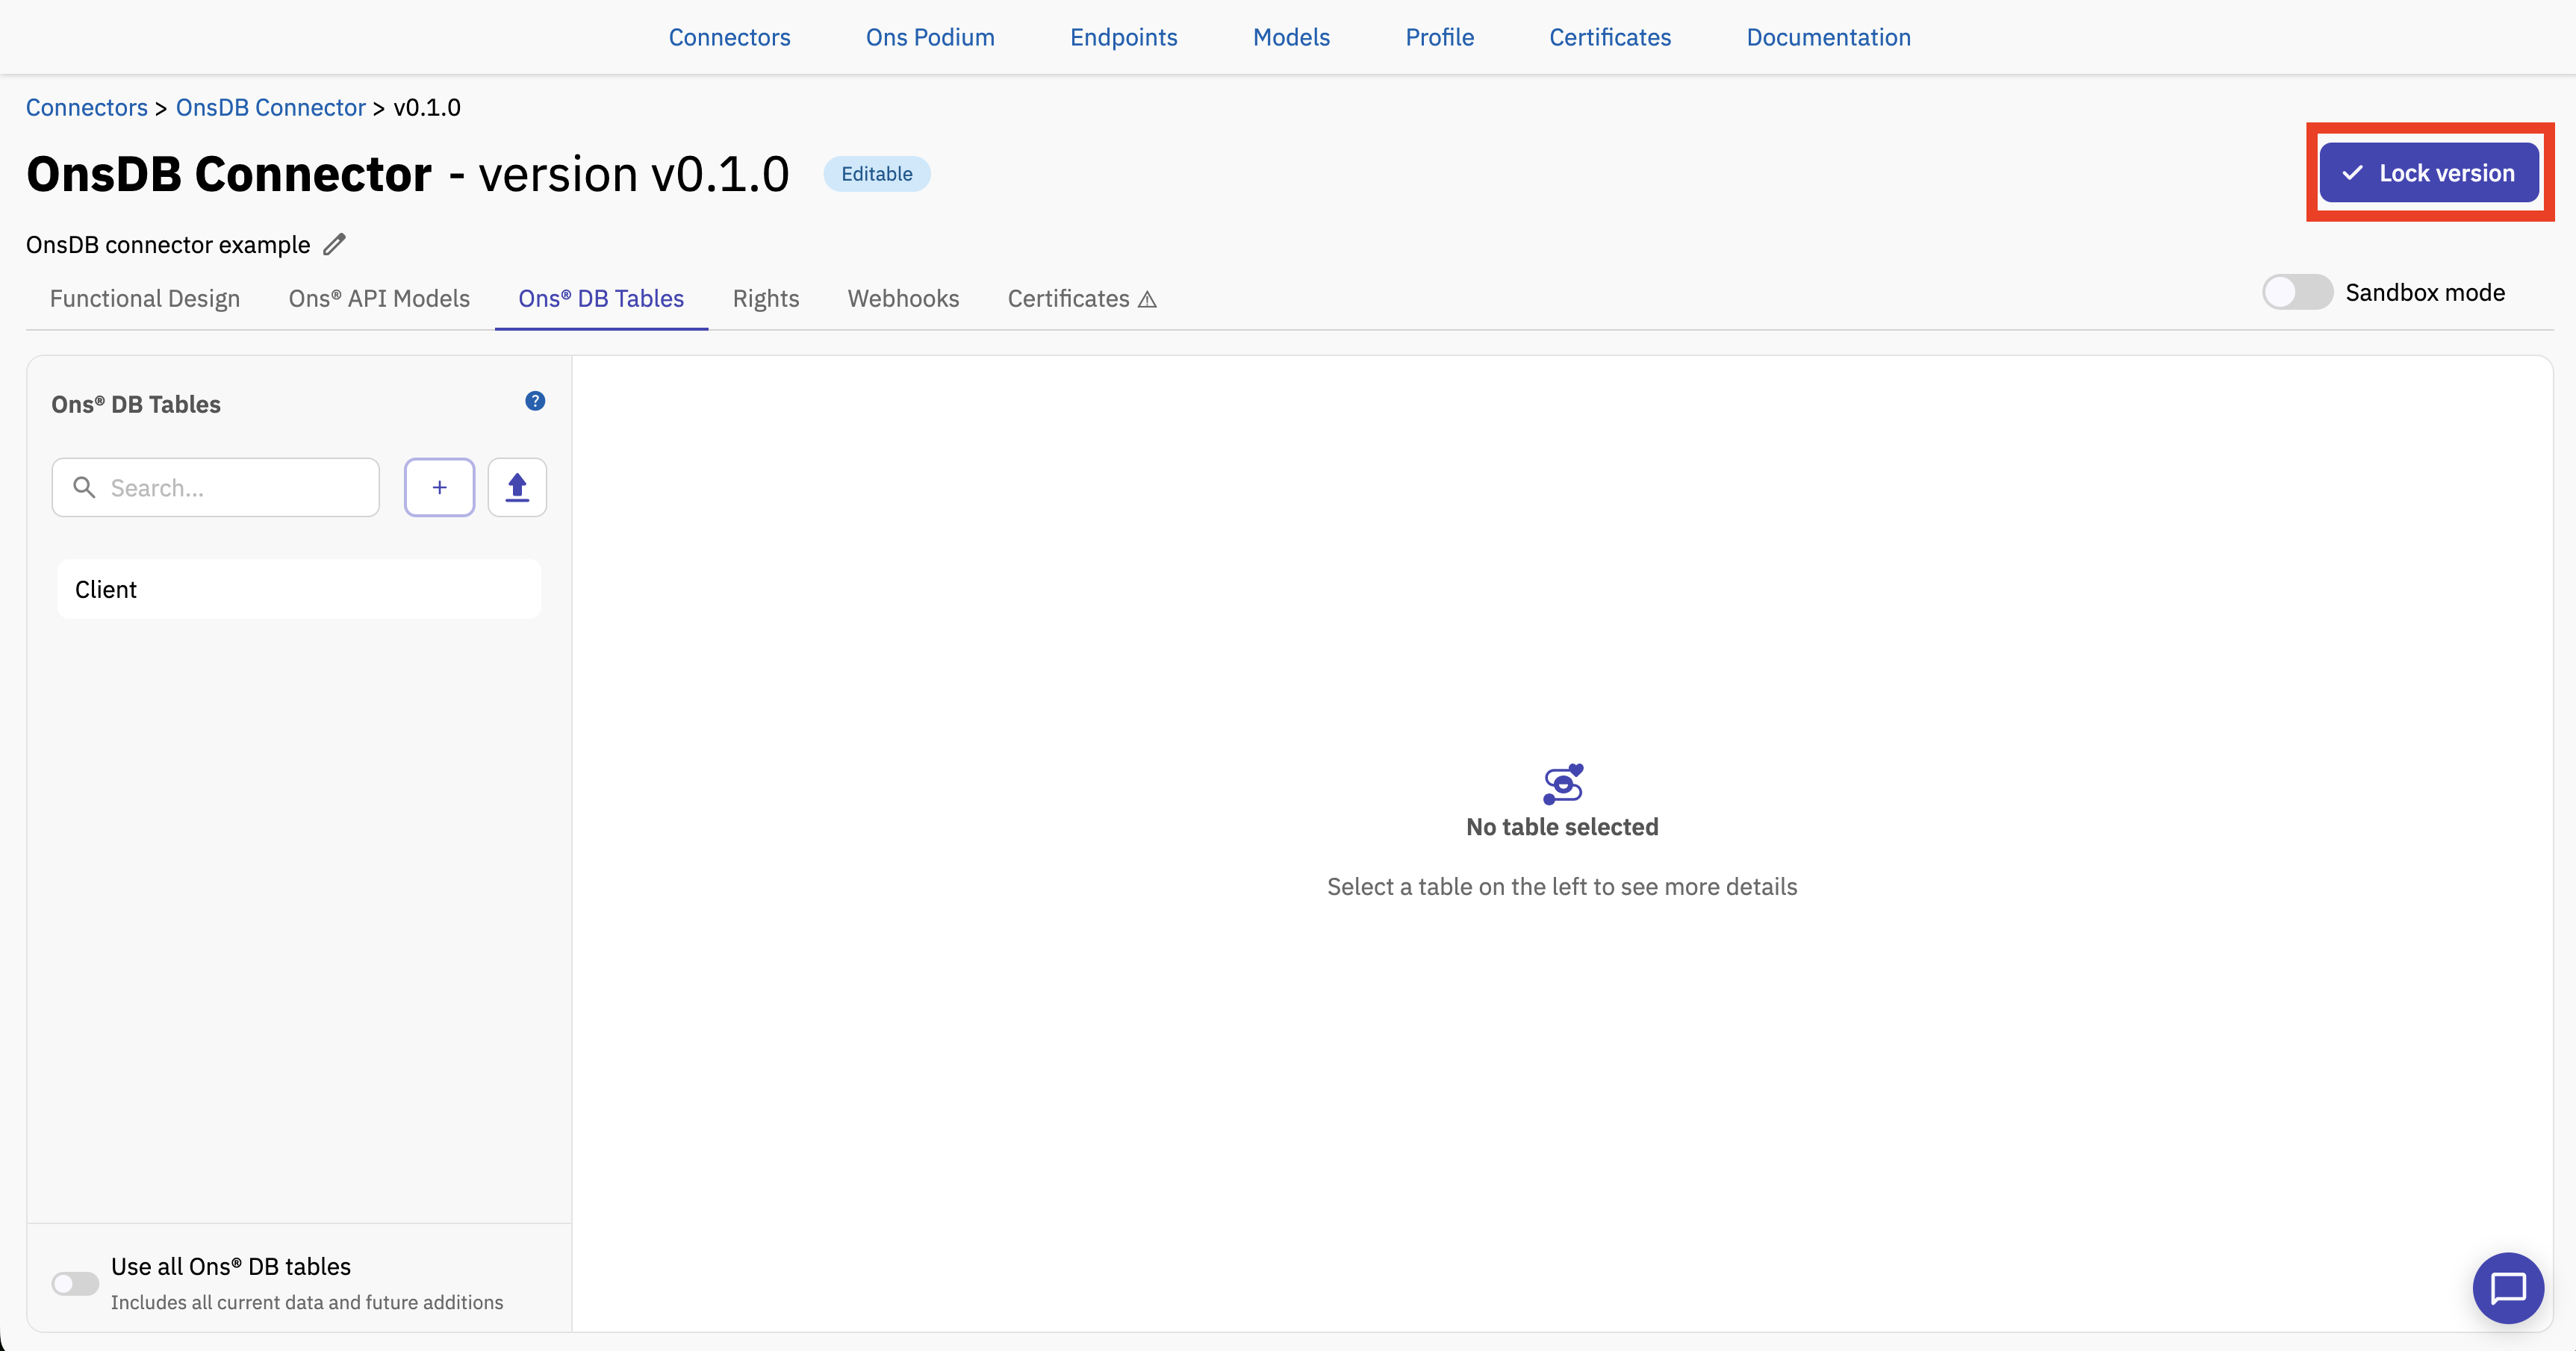Add a new table with plus button
The height and width of the screenshot is (1351, 2576).
[439, 487]
